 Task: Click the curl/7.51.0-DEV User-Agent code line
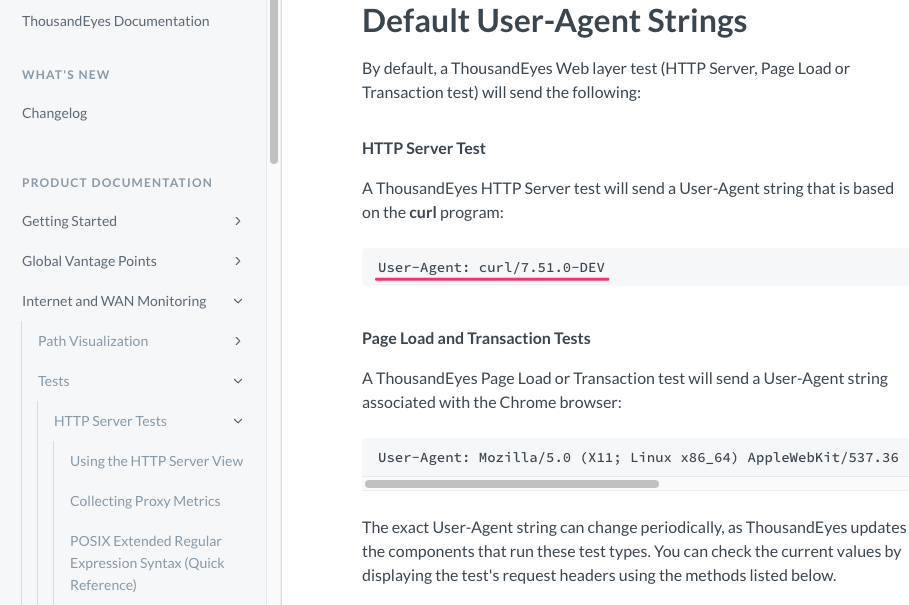[491, 267]
